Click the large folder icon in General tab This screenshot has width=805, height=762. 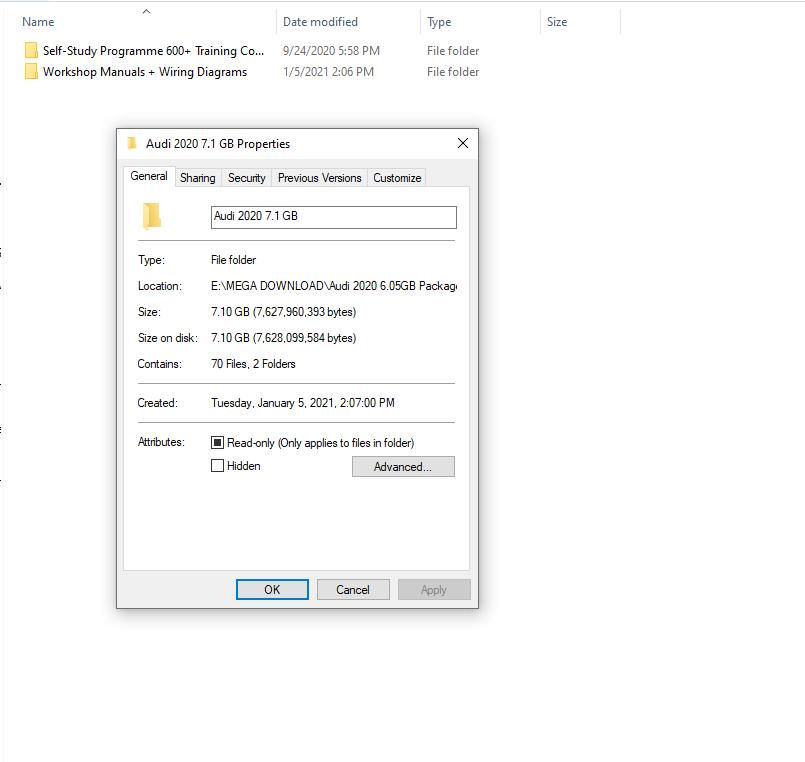point(152,216)
